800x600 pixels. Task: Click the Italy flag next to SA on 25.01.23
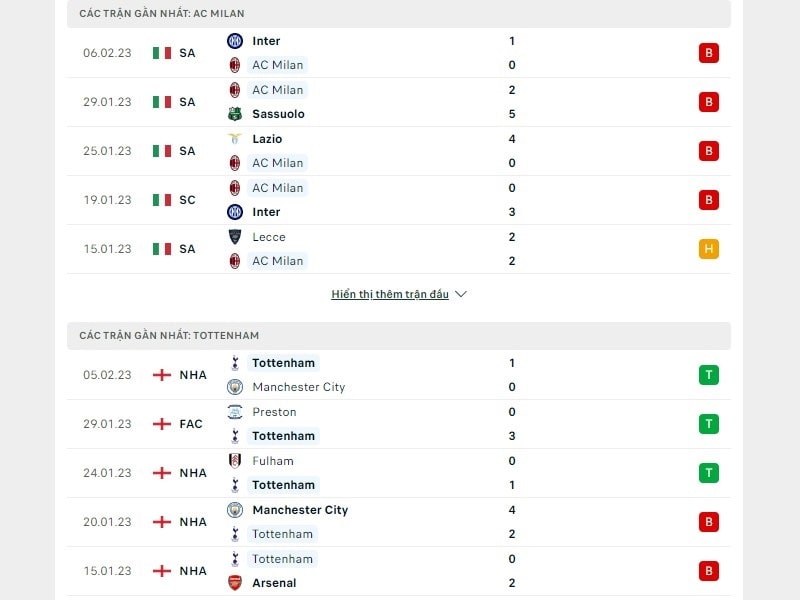(160, 151)
